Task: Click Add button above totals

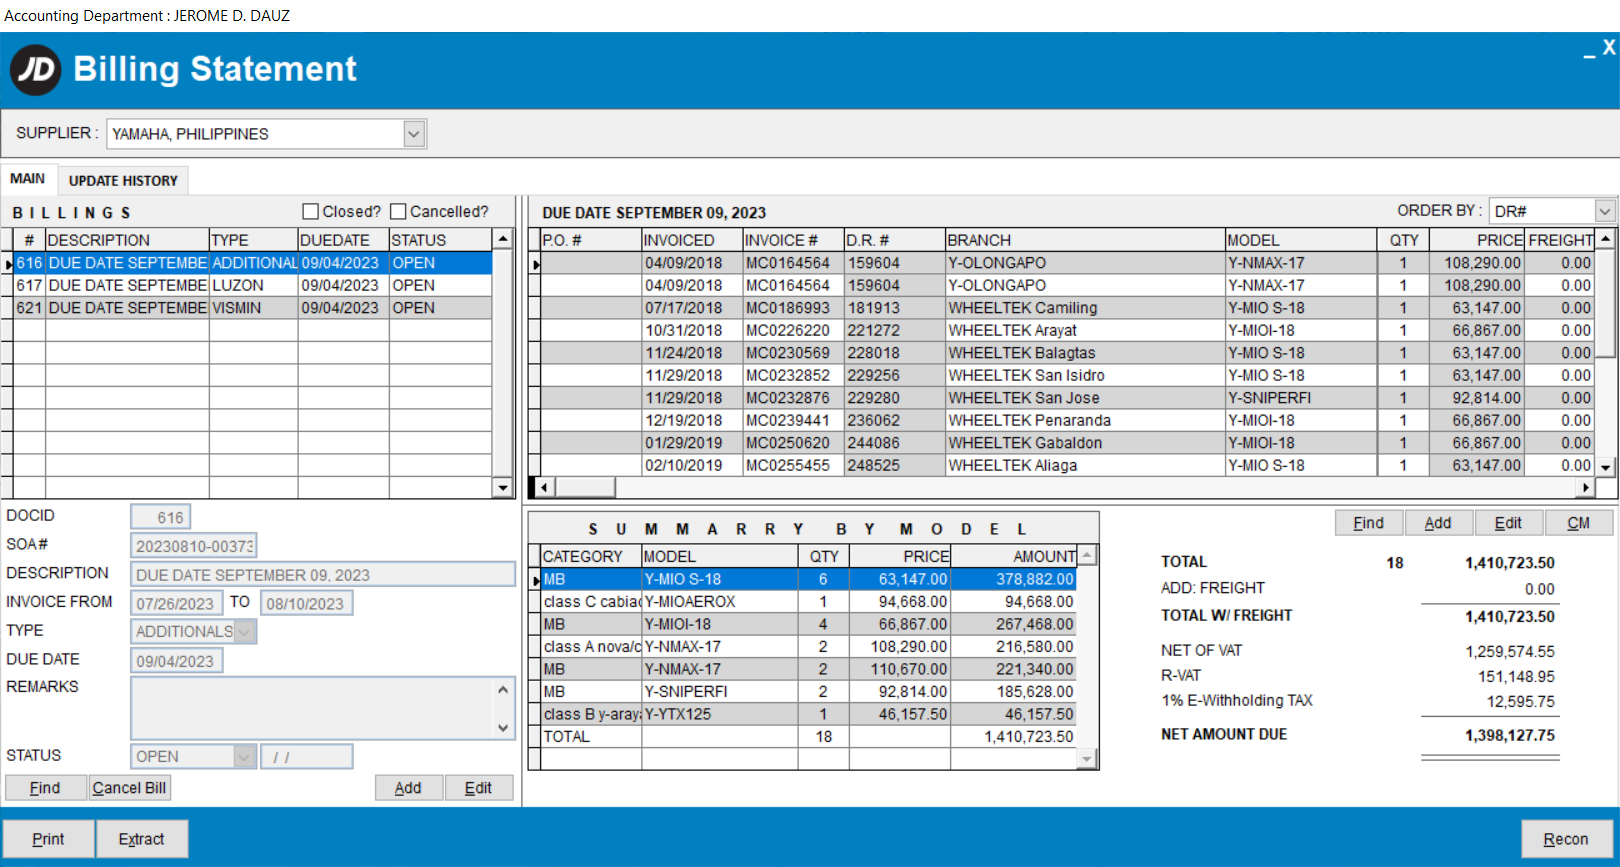Action: click(x=1438, y=523)
